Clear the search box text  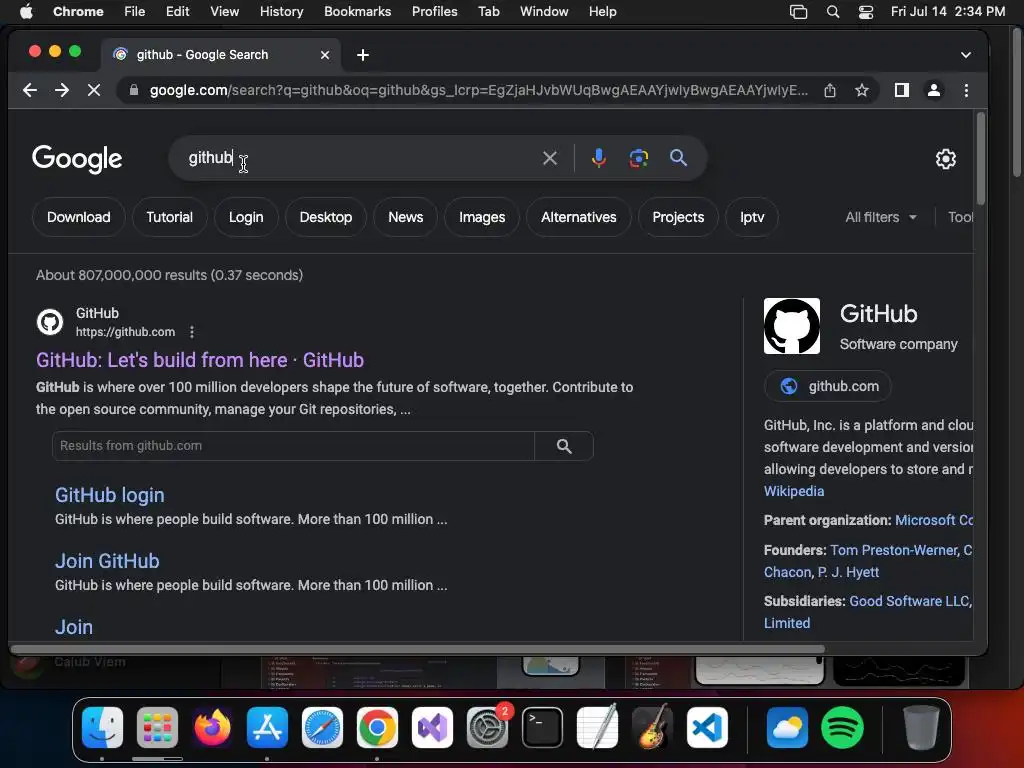[x=550, y=158]
